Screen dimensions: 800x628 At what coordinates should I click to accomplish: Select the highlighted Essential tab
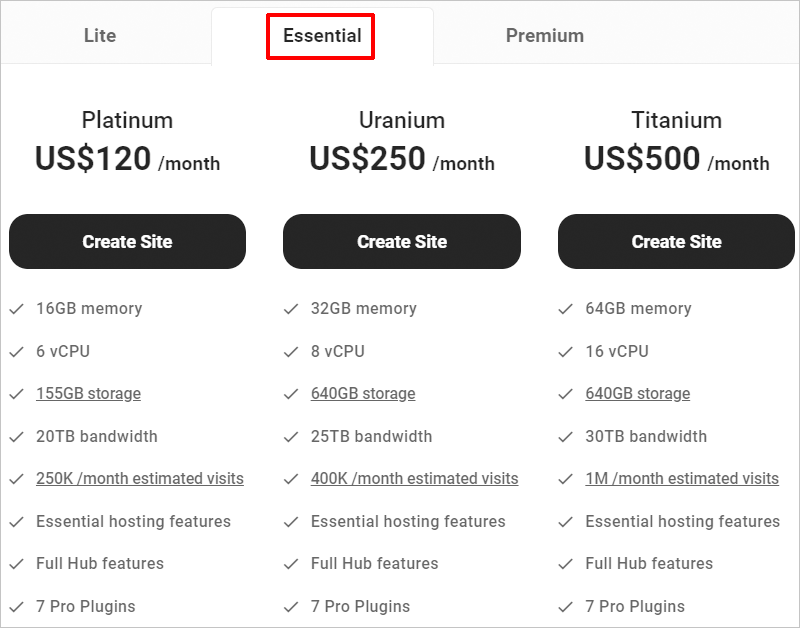point(320,35)
